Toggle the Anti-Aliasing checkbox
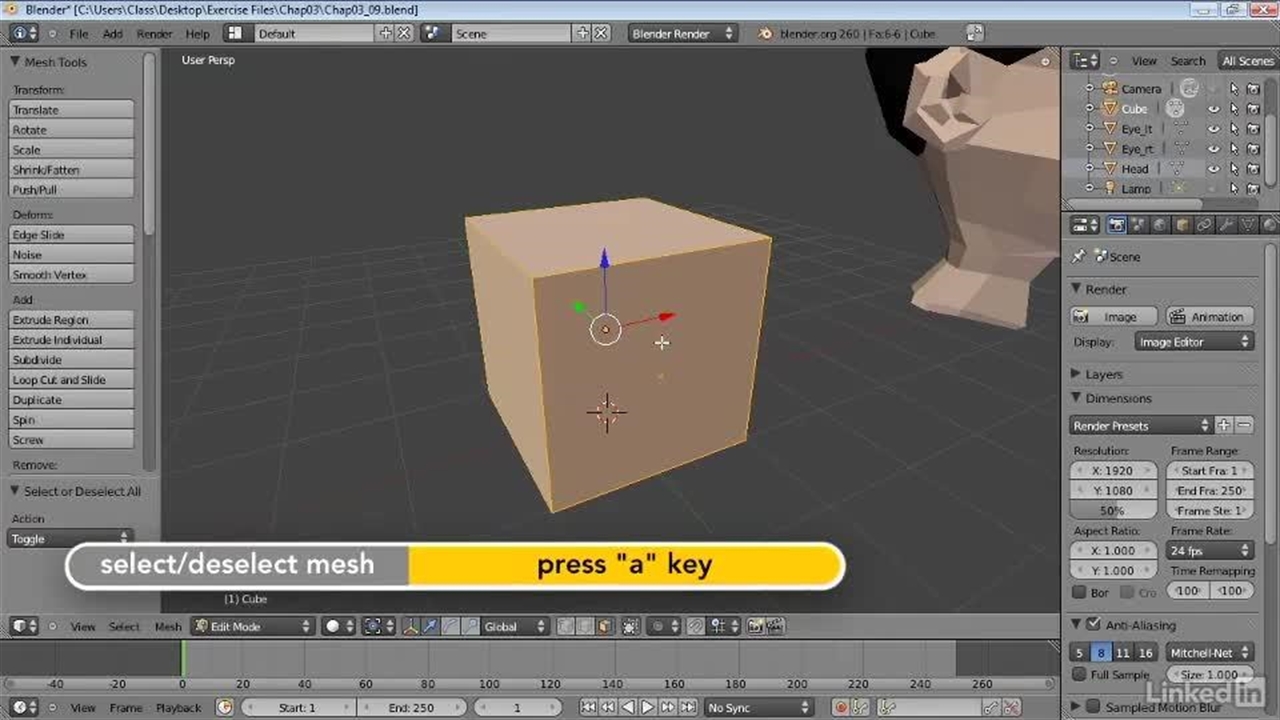The height and width of the screenshot is (720, 1280). tap(1093, 625)
